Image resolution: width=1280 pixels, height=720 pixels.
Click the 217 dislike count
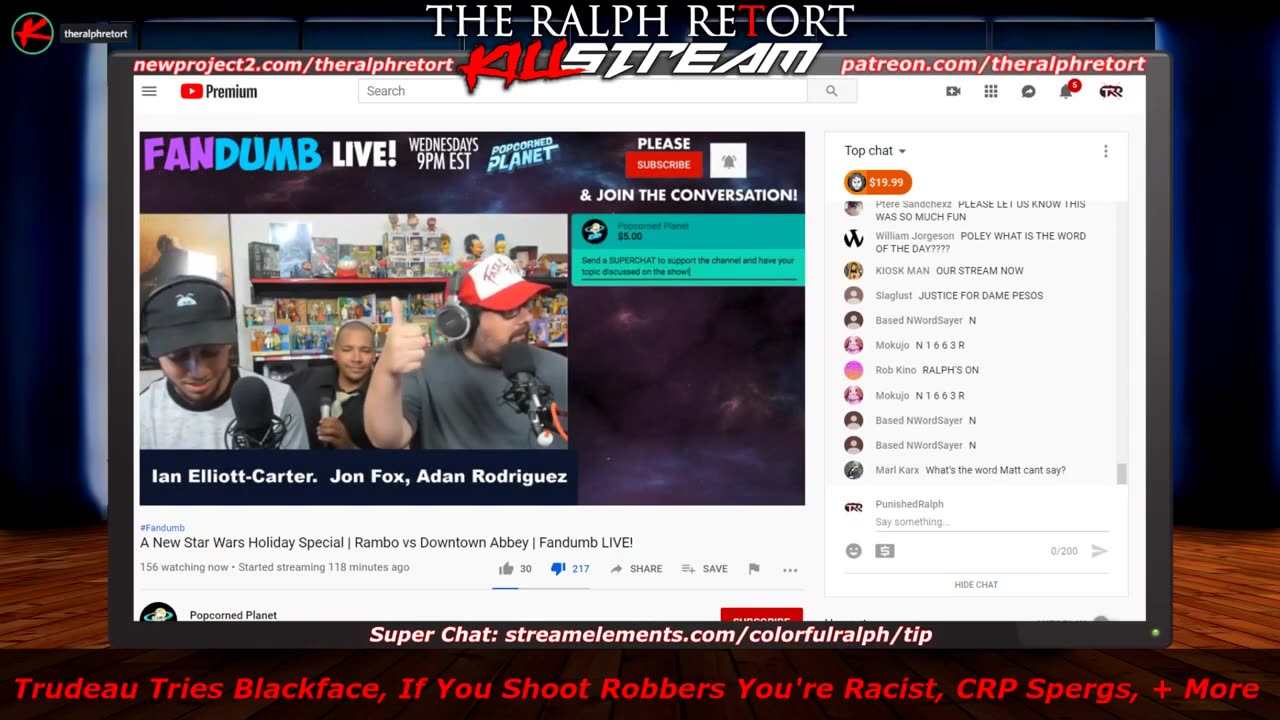(580, 568)
